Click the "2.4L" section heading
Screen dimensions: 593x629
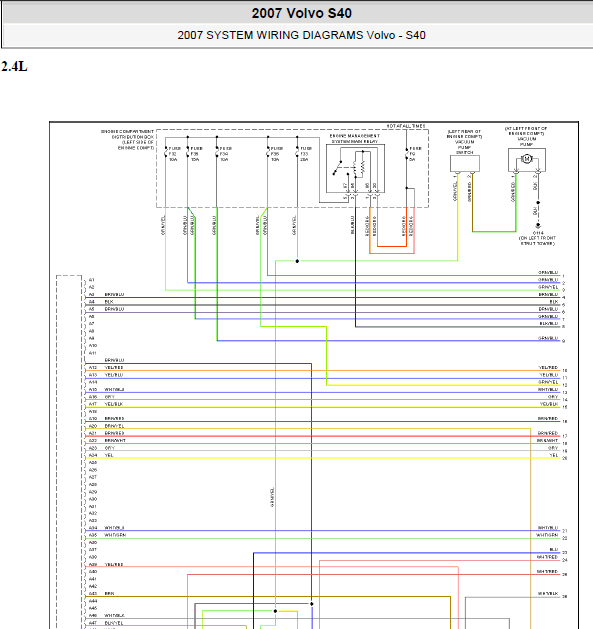click(14, 66)
